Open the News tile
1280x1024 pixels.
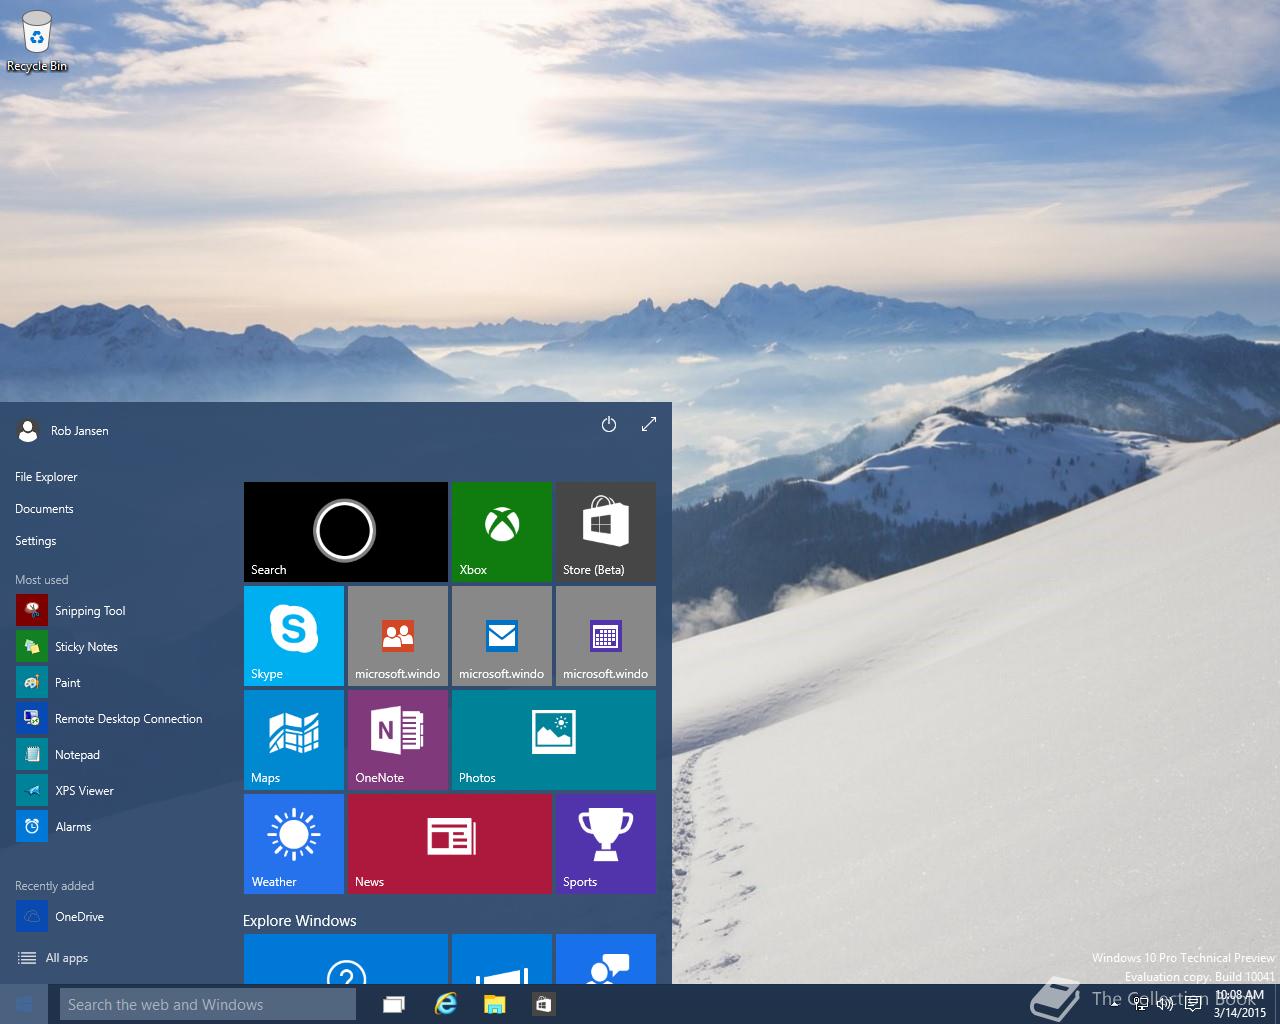point(450,844)
